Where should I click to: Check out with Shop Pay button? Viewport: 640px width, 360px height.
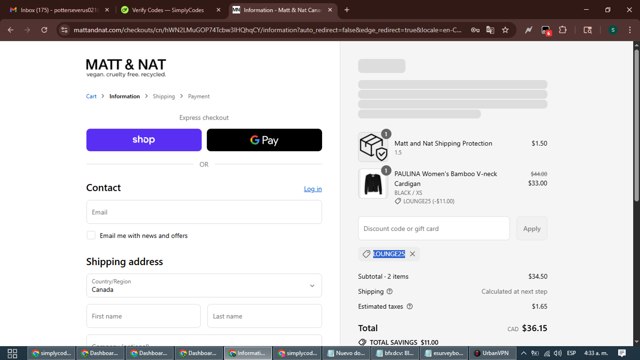pos(144,140)
